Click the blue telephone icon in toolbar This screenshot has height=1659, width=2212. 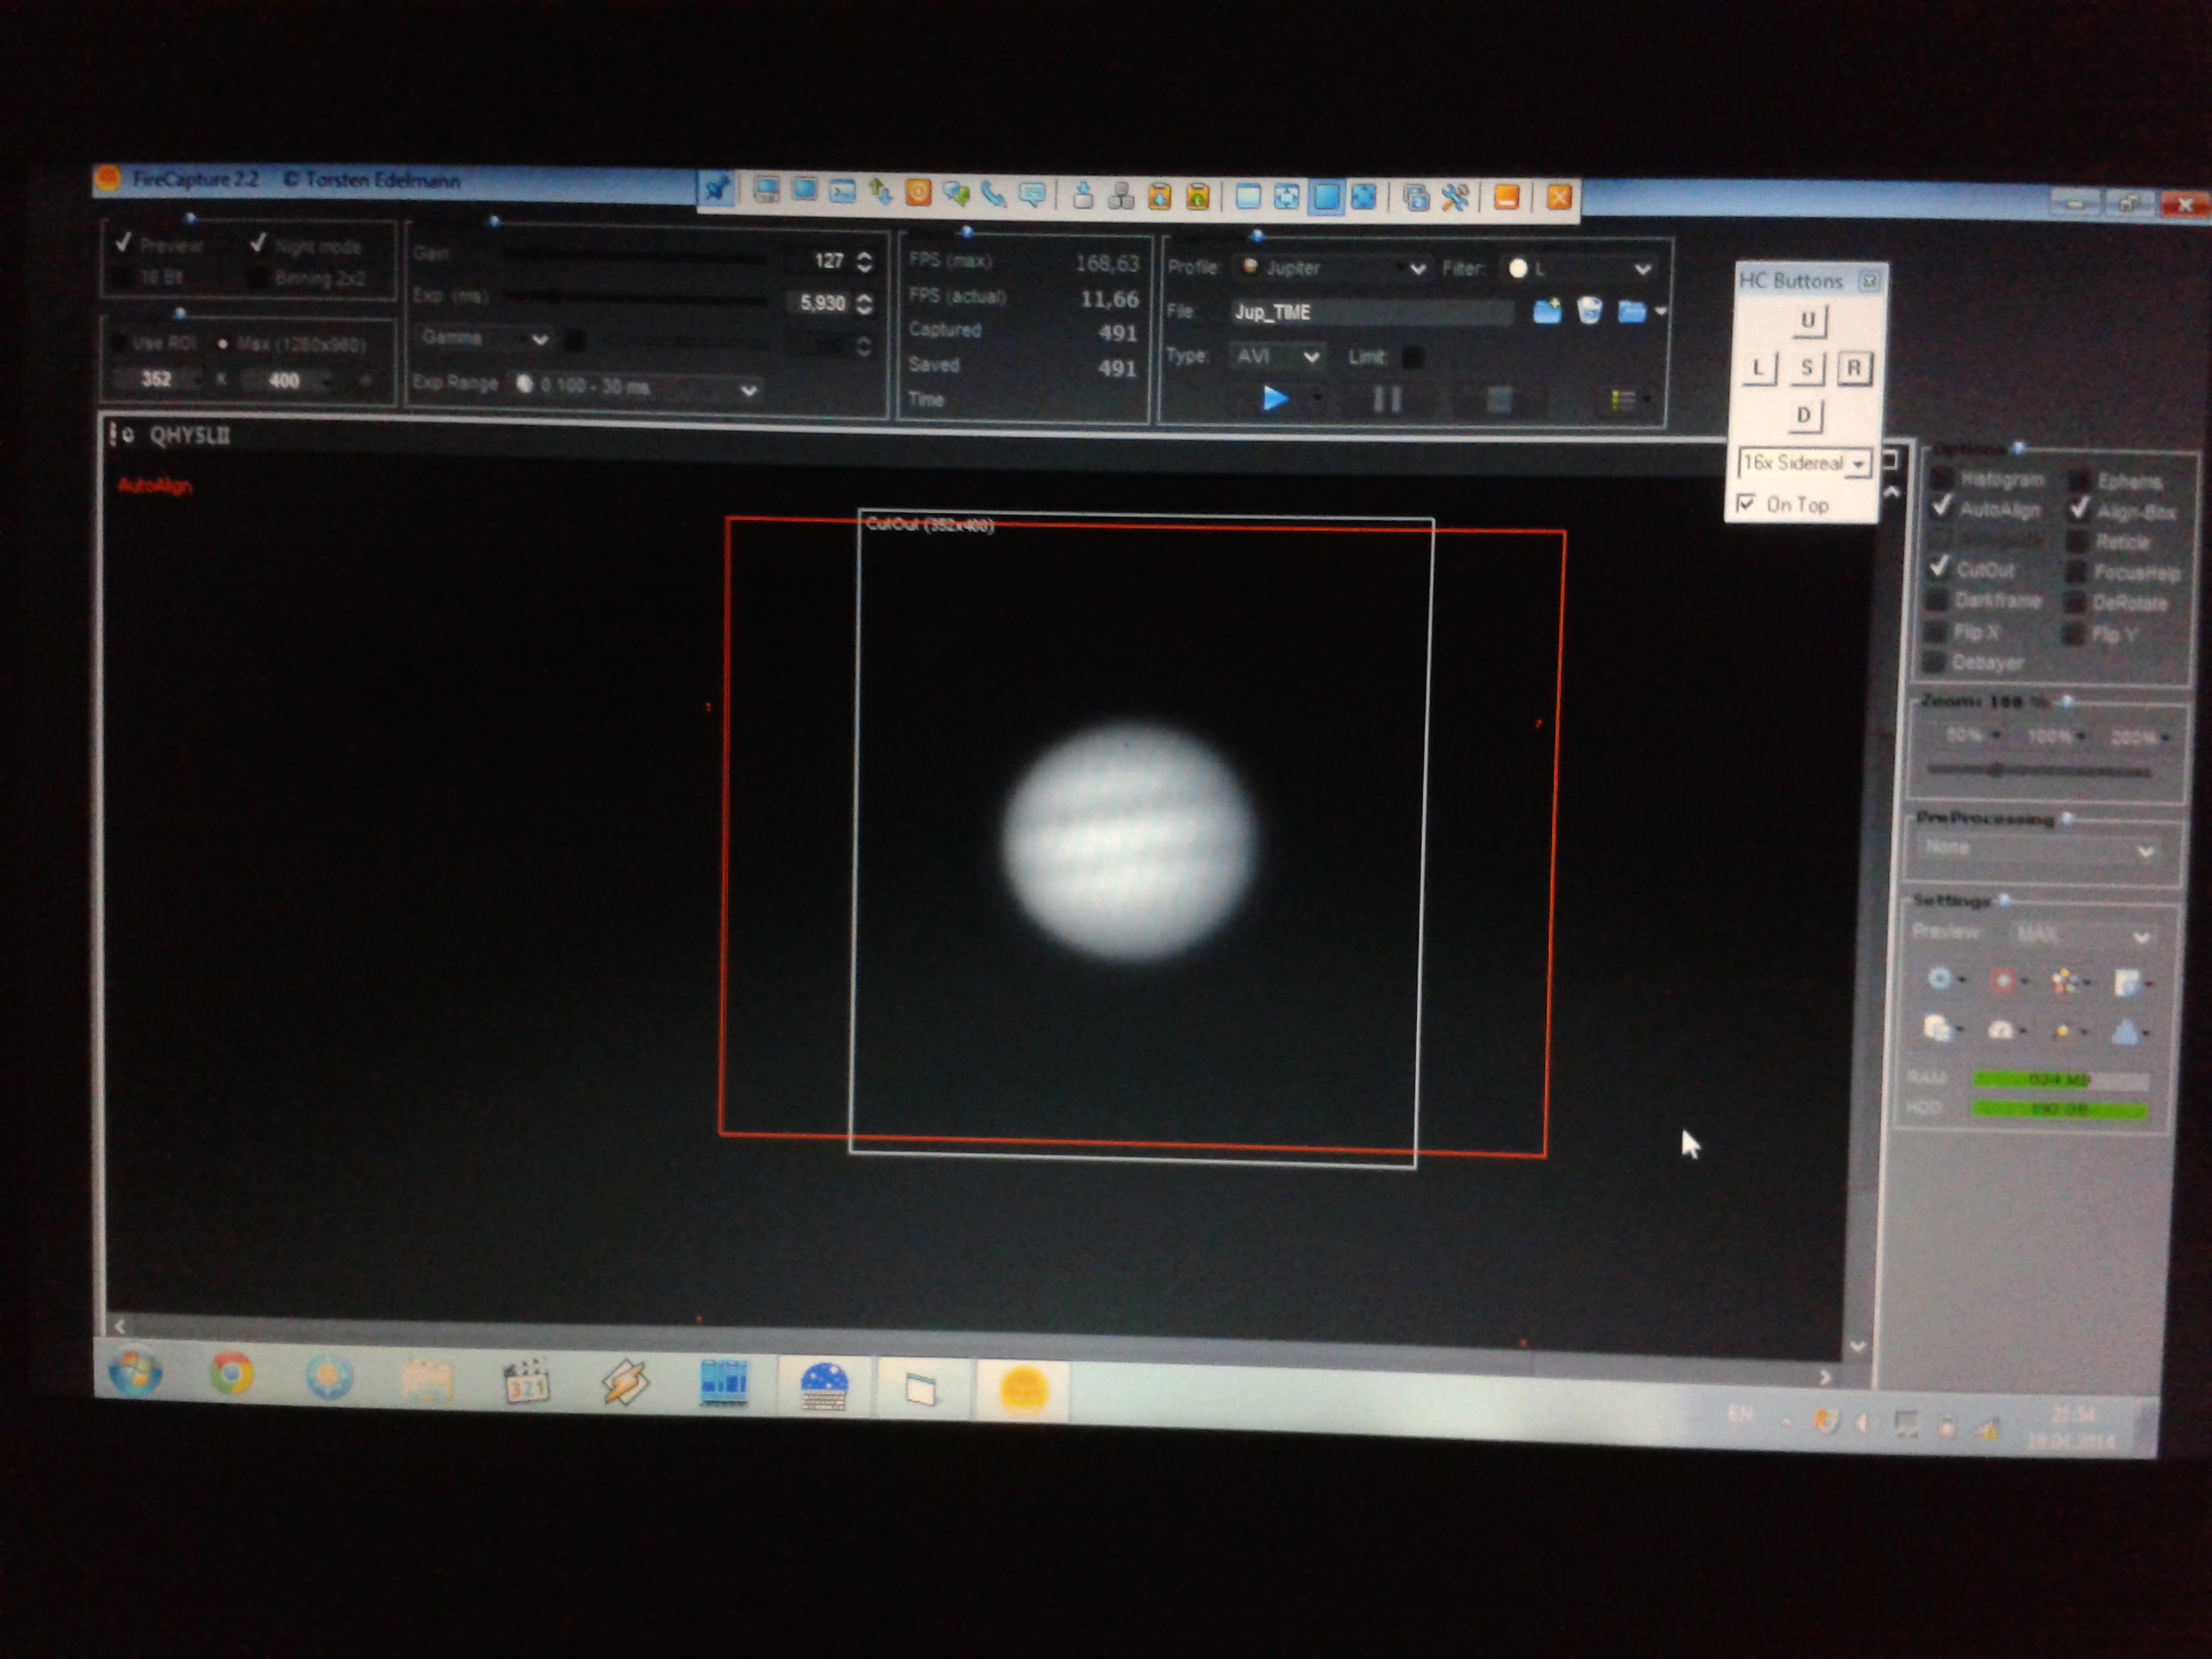(993, 193)
